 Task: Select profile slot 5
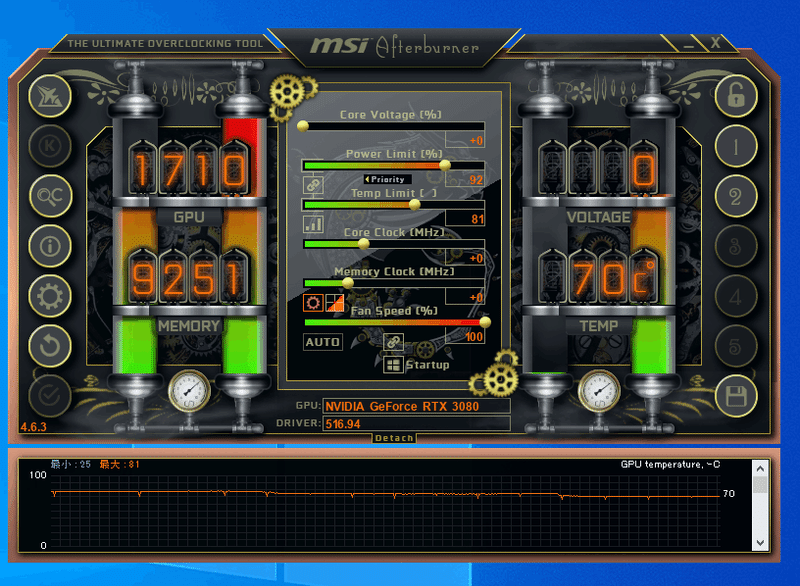pos(736,346)
